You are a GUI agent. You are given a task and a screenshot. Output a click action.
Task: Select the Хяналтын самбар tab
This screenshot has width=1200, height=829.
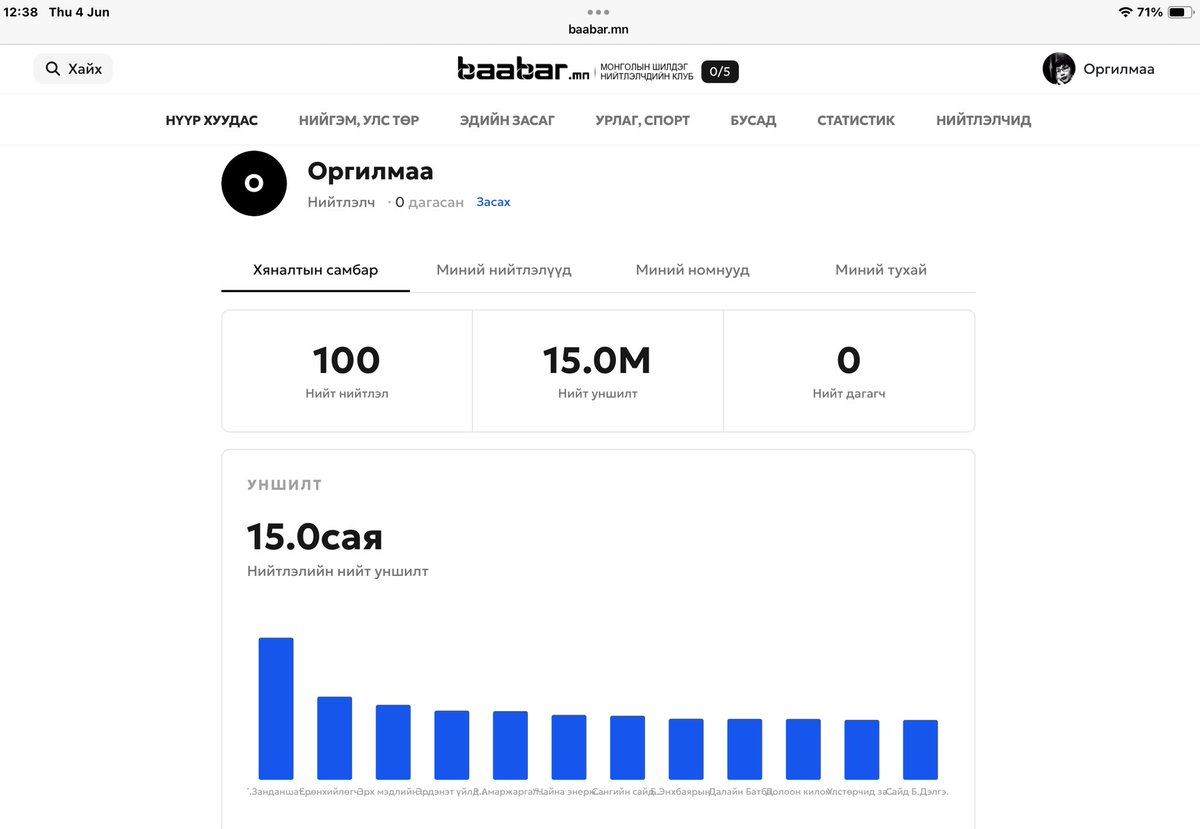(x=315, y=270)
